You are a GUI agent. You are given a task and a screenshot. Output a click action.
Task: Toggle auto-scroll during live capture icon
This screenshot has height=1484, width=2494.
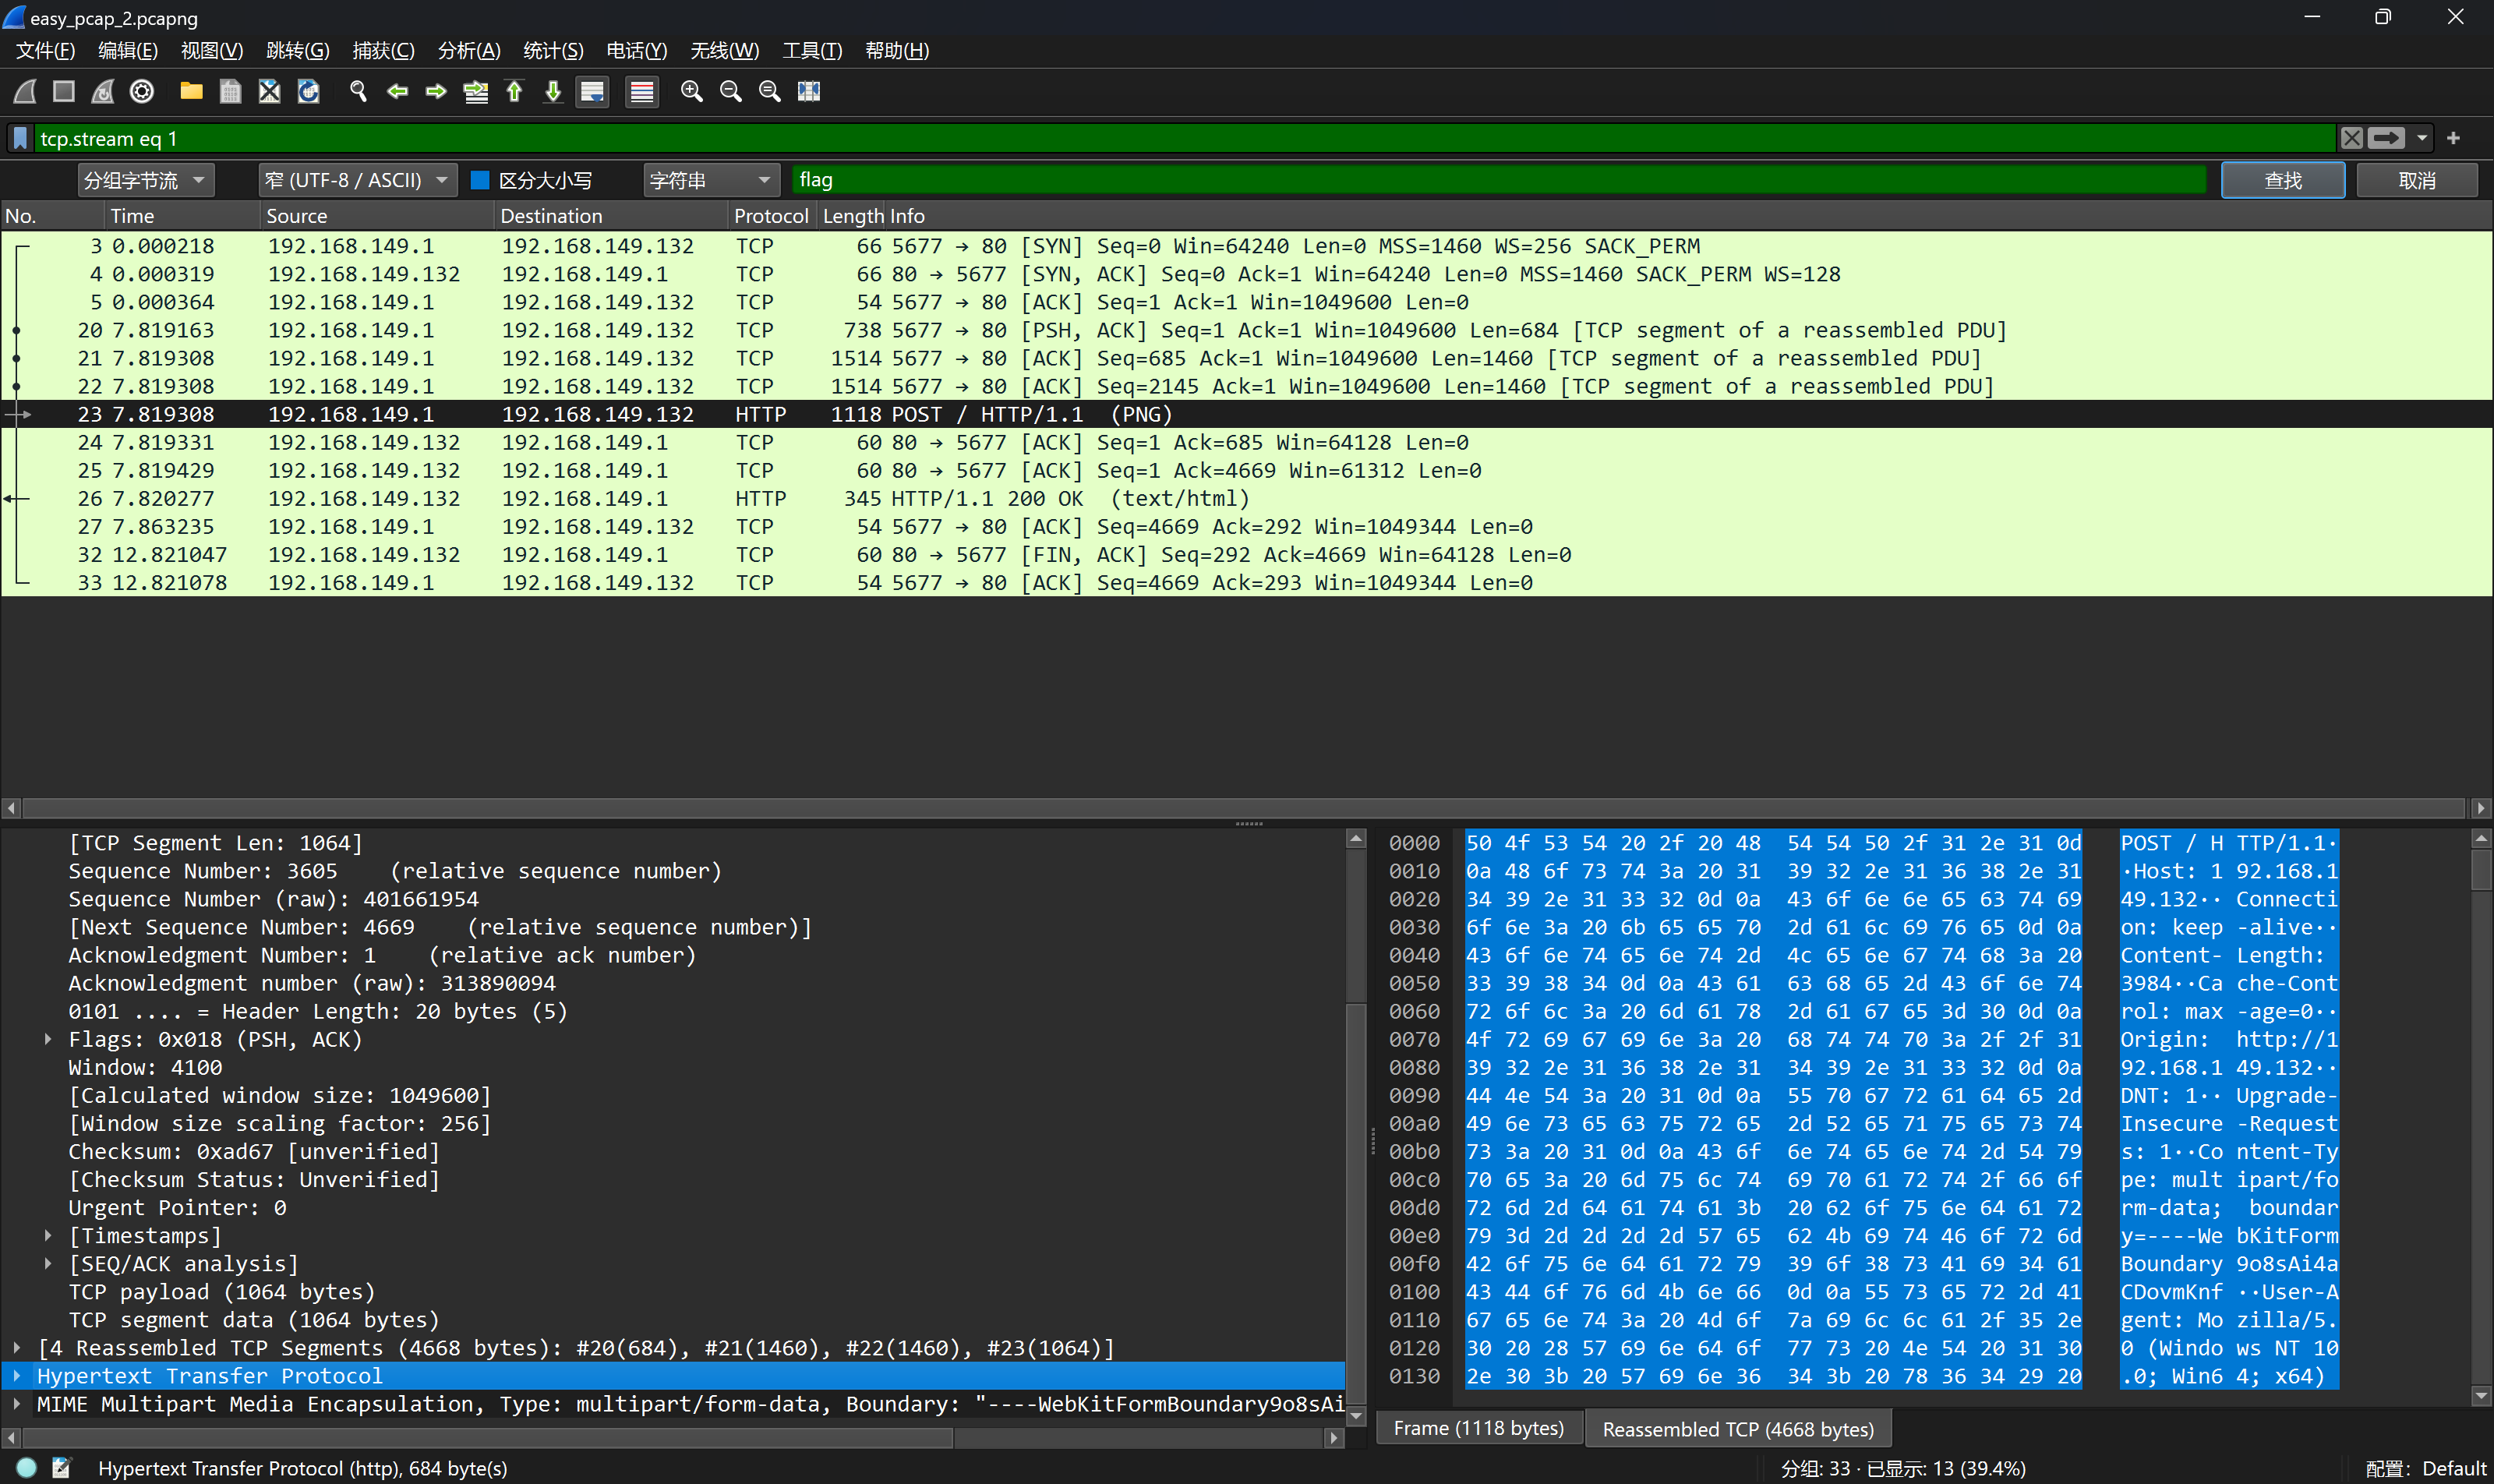coord(592,91)
